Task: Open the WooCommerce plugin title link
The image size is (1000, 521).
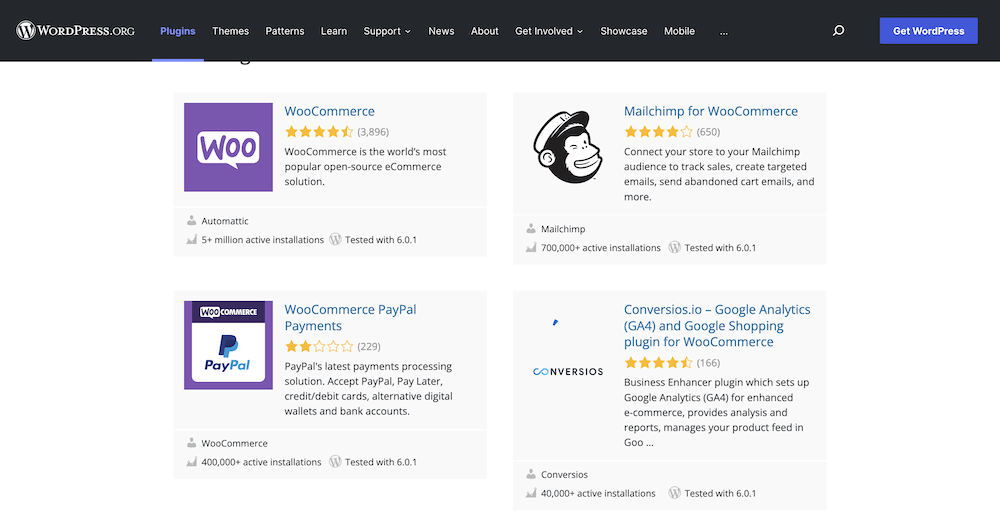Action: pos(329,111)
